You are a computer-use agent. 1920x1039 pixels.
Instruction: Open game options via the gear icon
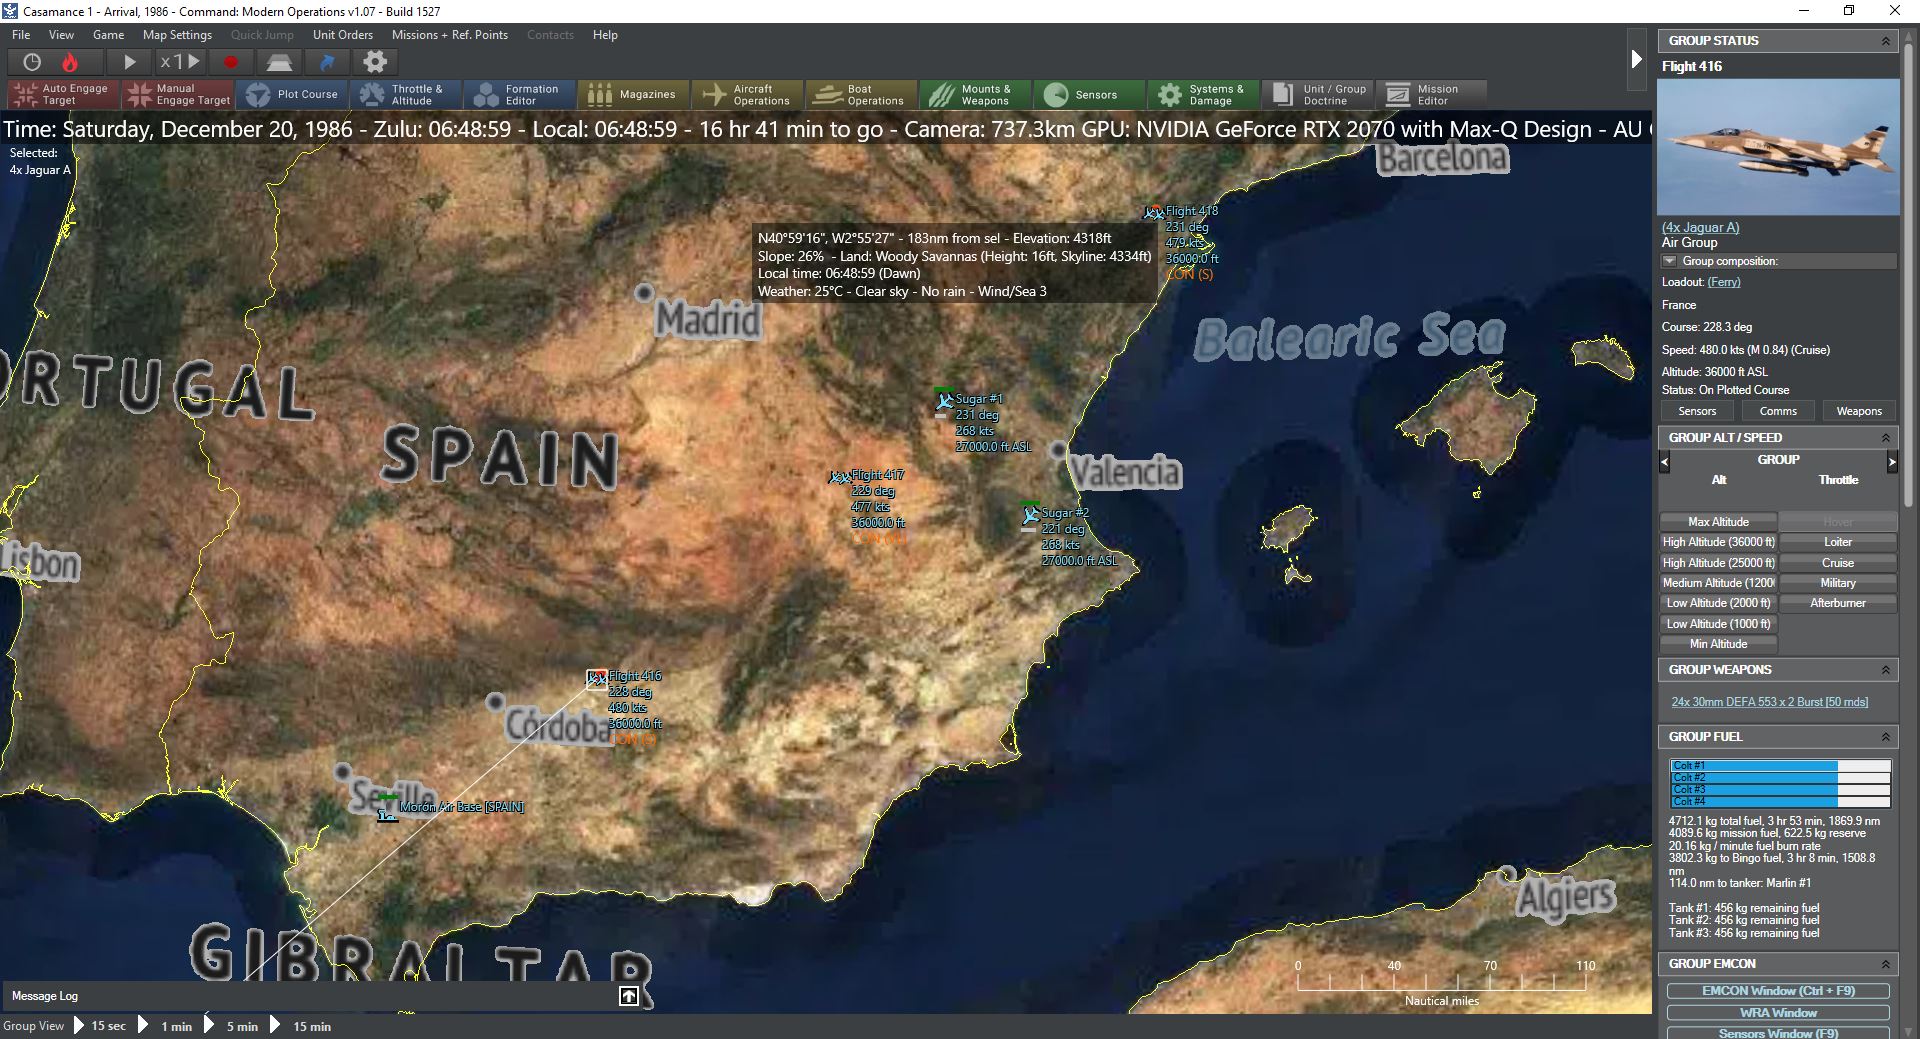coord(375,62)
